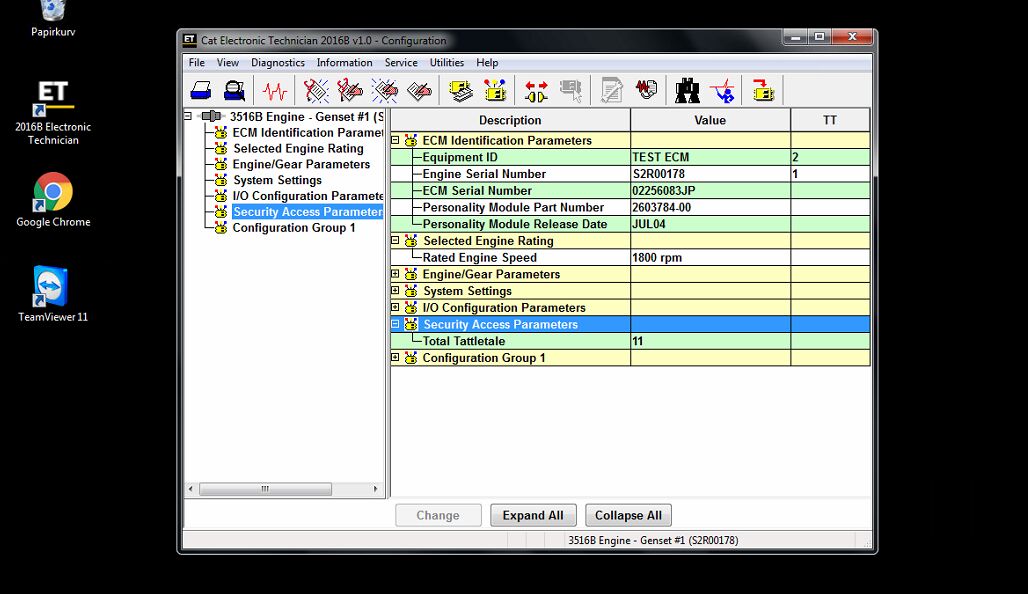Click the Description column header
Screen dimensions: 1028x594
[x=510, y=120]
